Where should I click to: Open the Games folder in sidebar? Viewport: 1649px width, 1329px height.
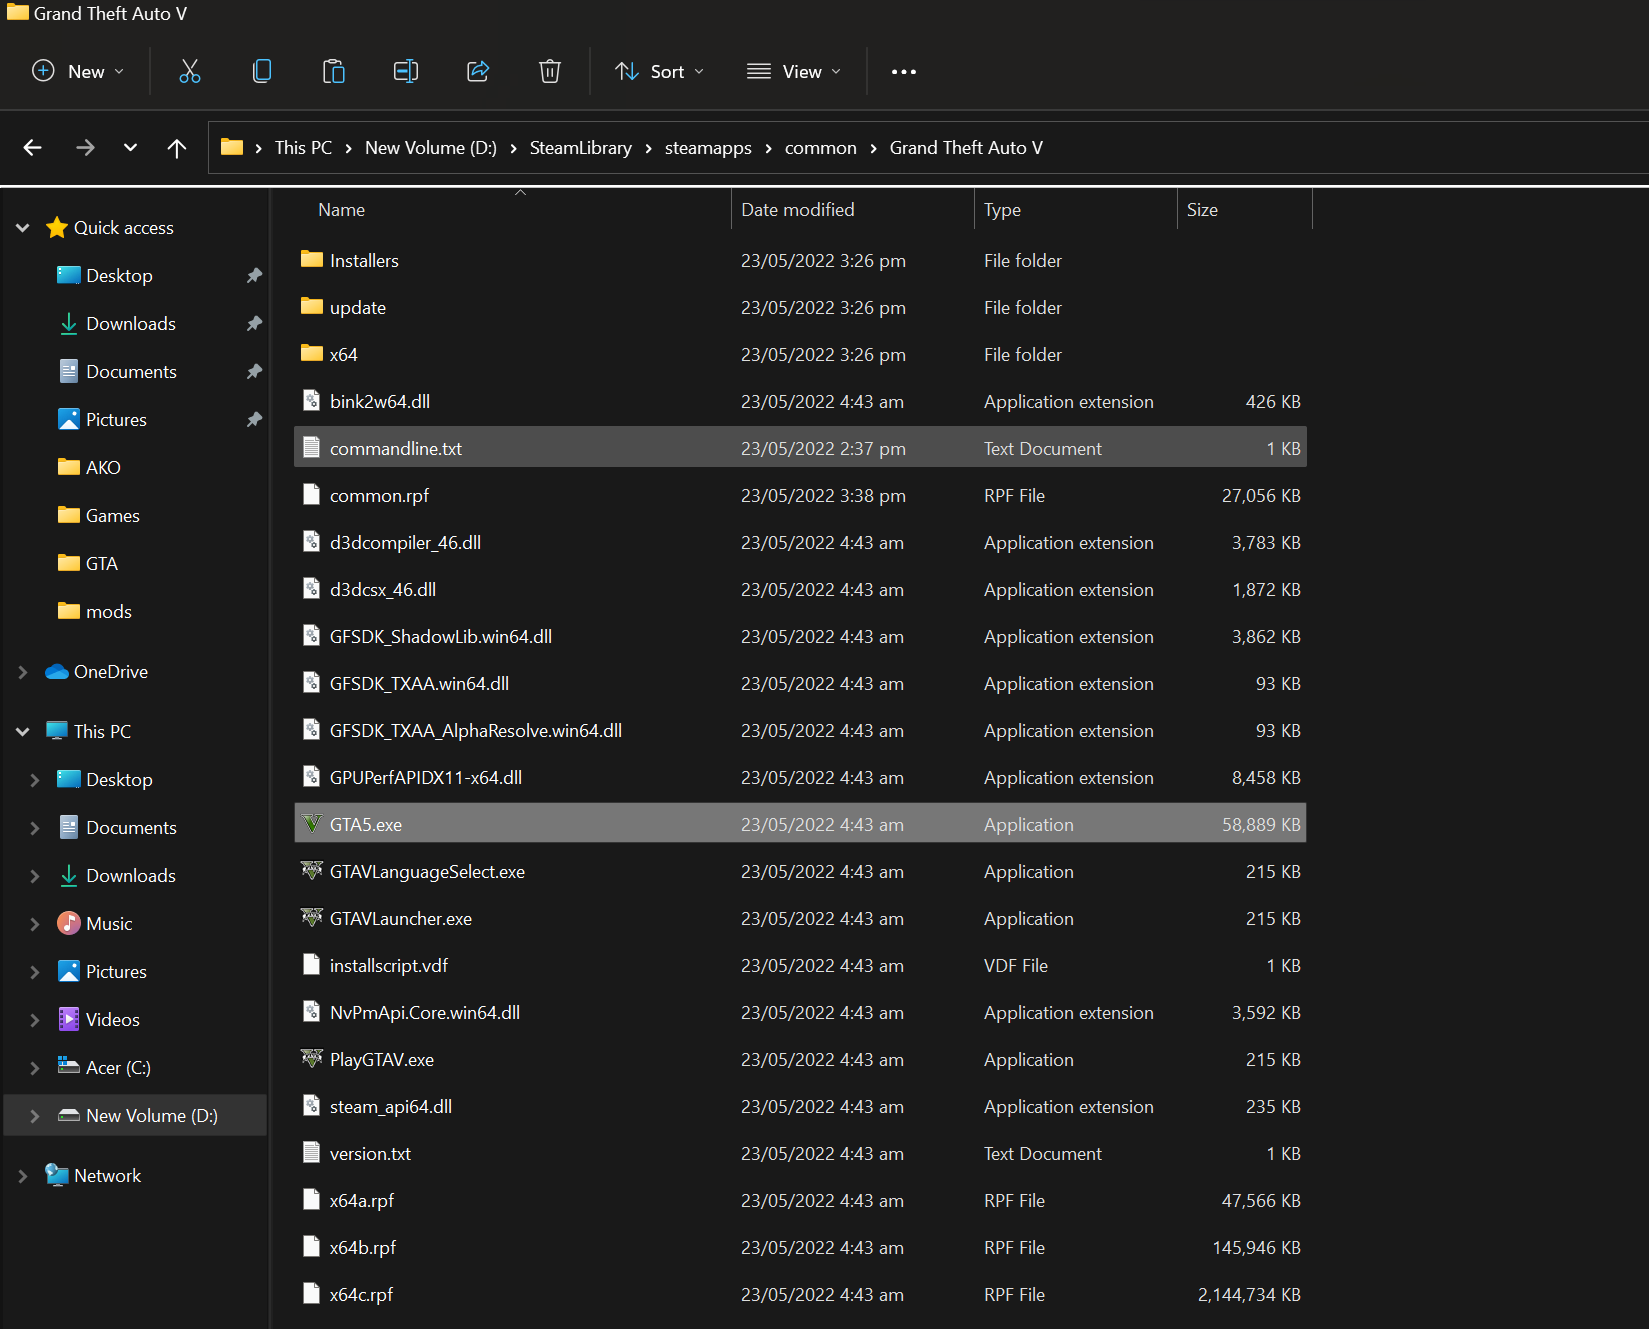[x=113, y=516]
